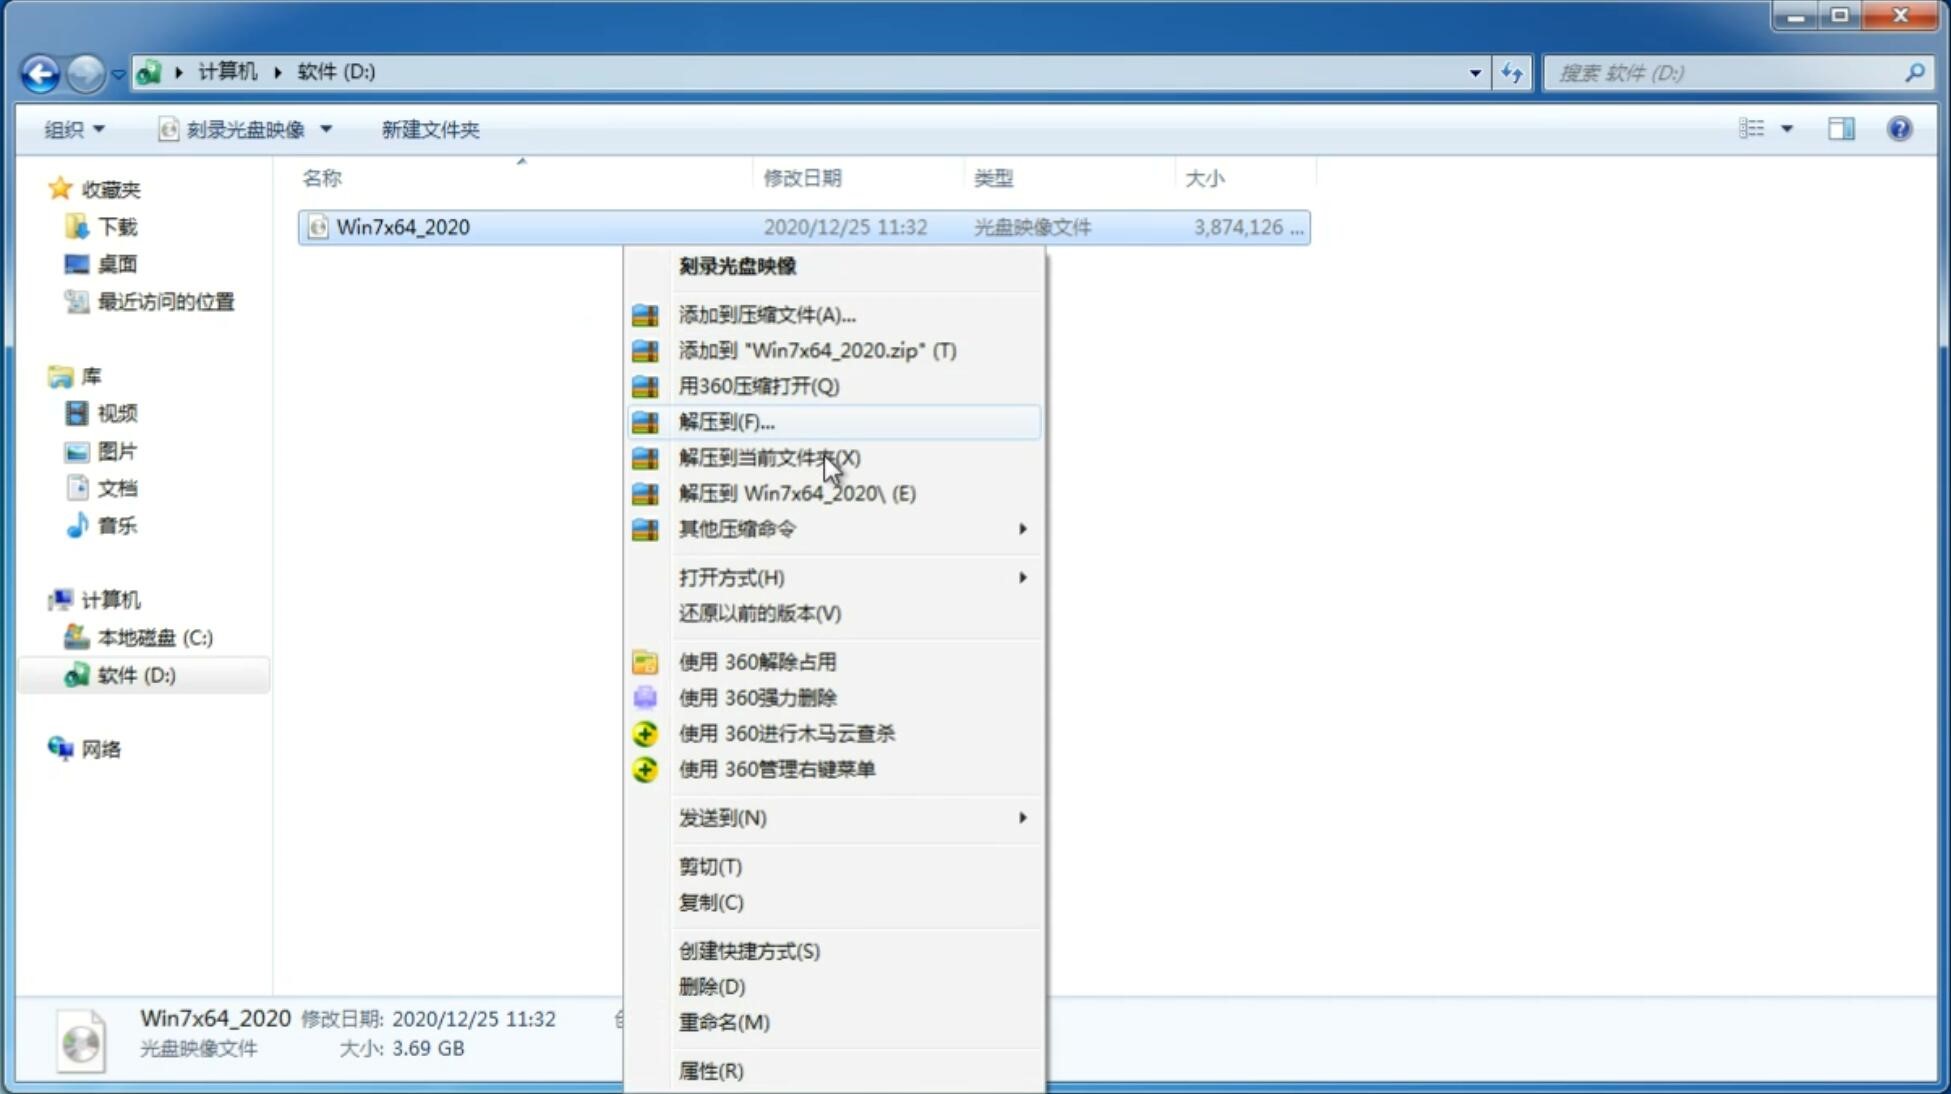Click 新建文件夹 button
The image size is (1951, 1094).
point(429,127)
